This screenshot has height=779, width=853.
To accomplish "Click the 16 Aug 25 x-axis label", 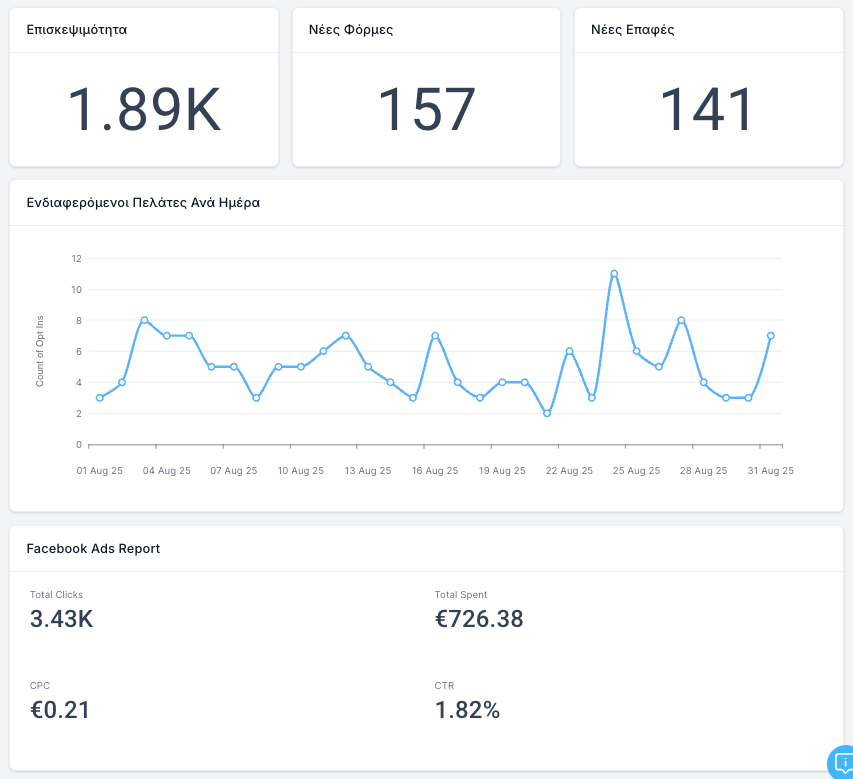I will (435, 470).
